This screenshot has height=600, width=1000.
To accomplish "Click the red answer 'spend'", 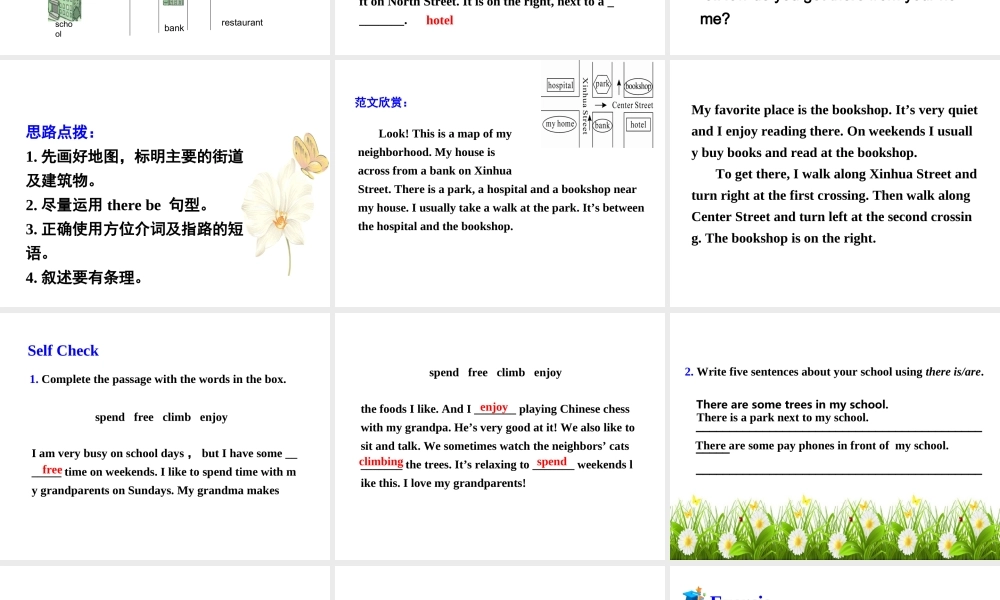I will click(552, 462).
